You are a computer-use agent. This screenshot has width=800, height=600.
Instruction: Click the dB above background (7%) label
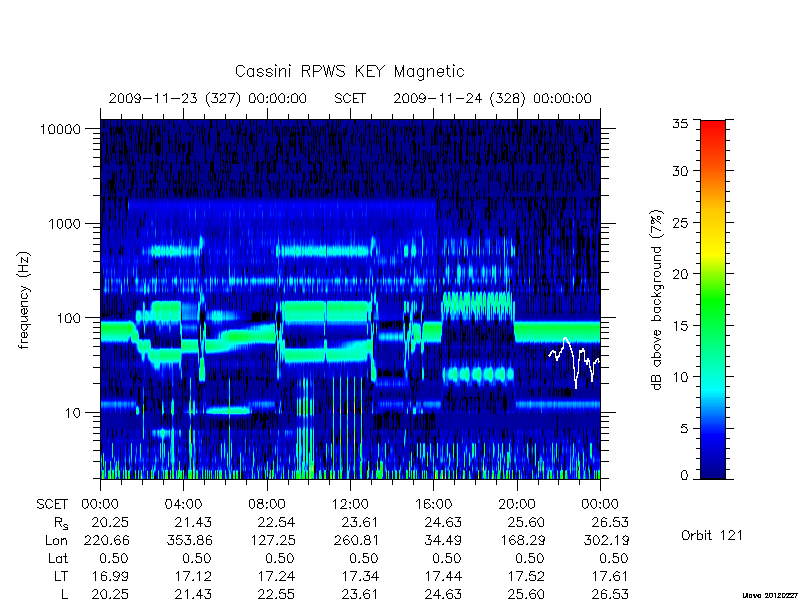click(x=658, y=300)
